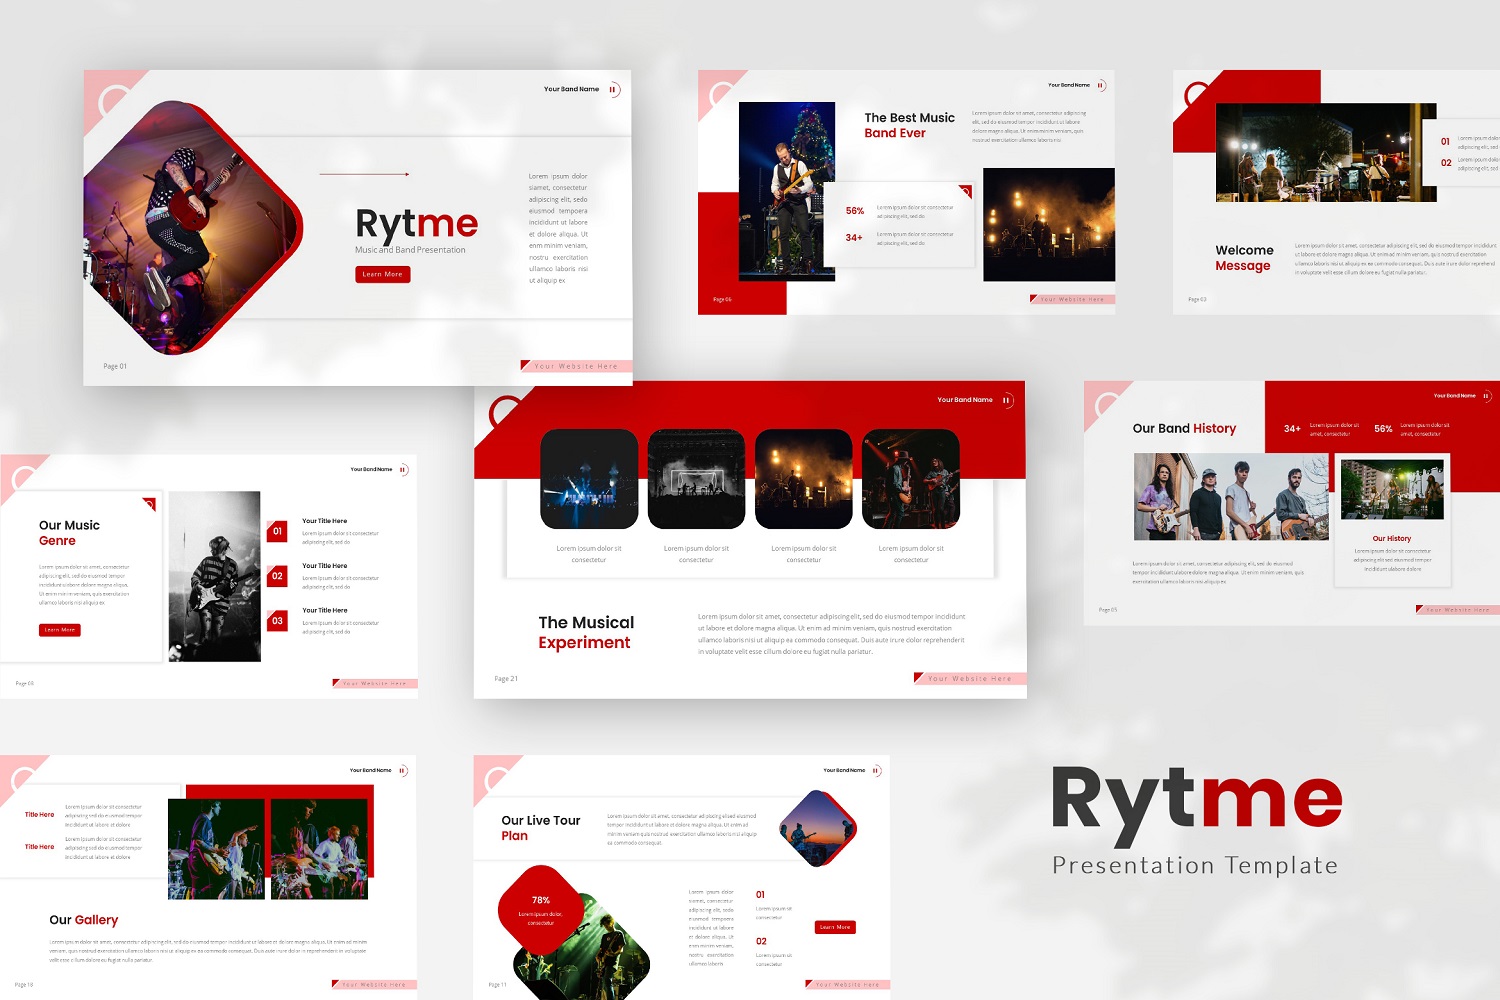Click the pause icon on The Best Music slide

coord(1101,86)
